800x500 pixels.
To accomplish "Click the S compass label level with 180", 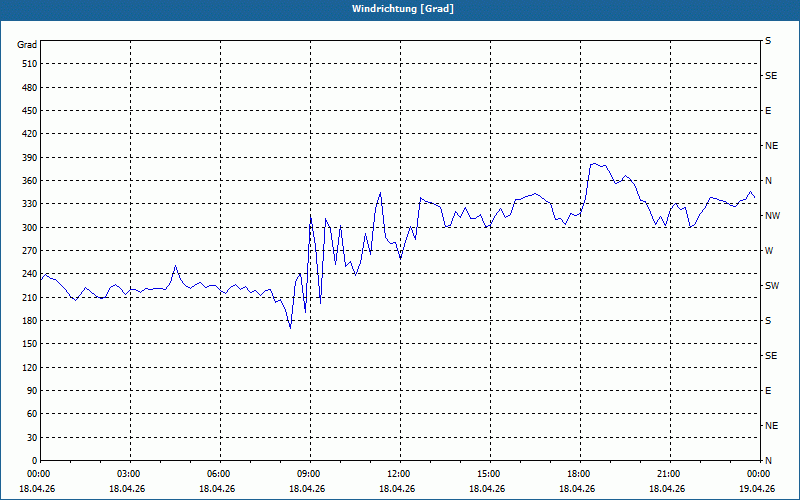I will click(x=768, y=320).
